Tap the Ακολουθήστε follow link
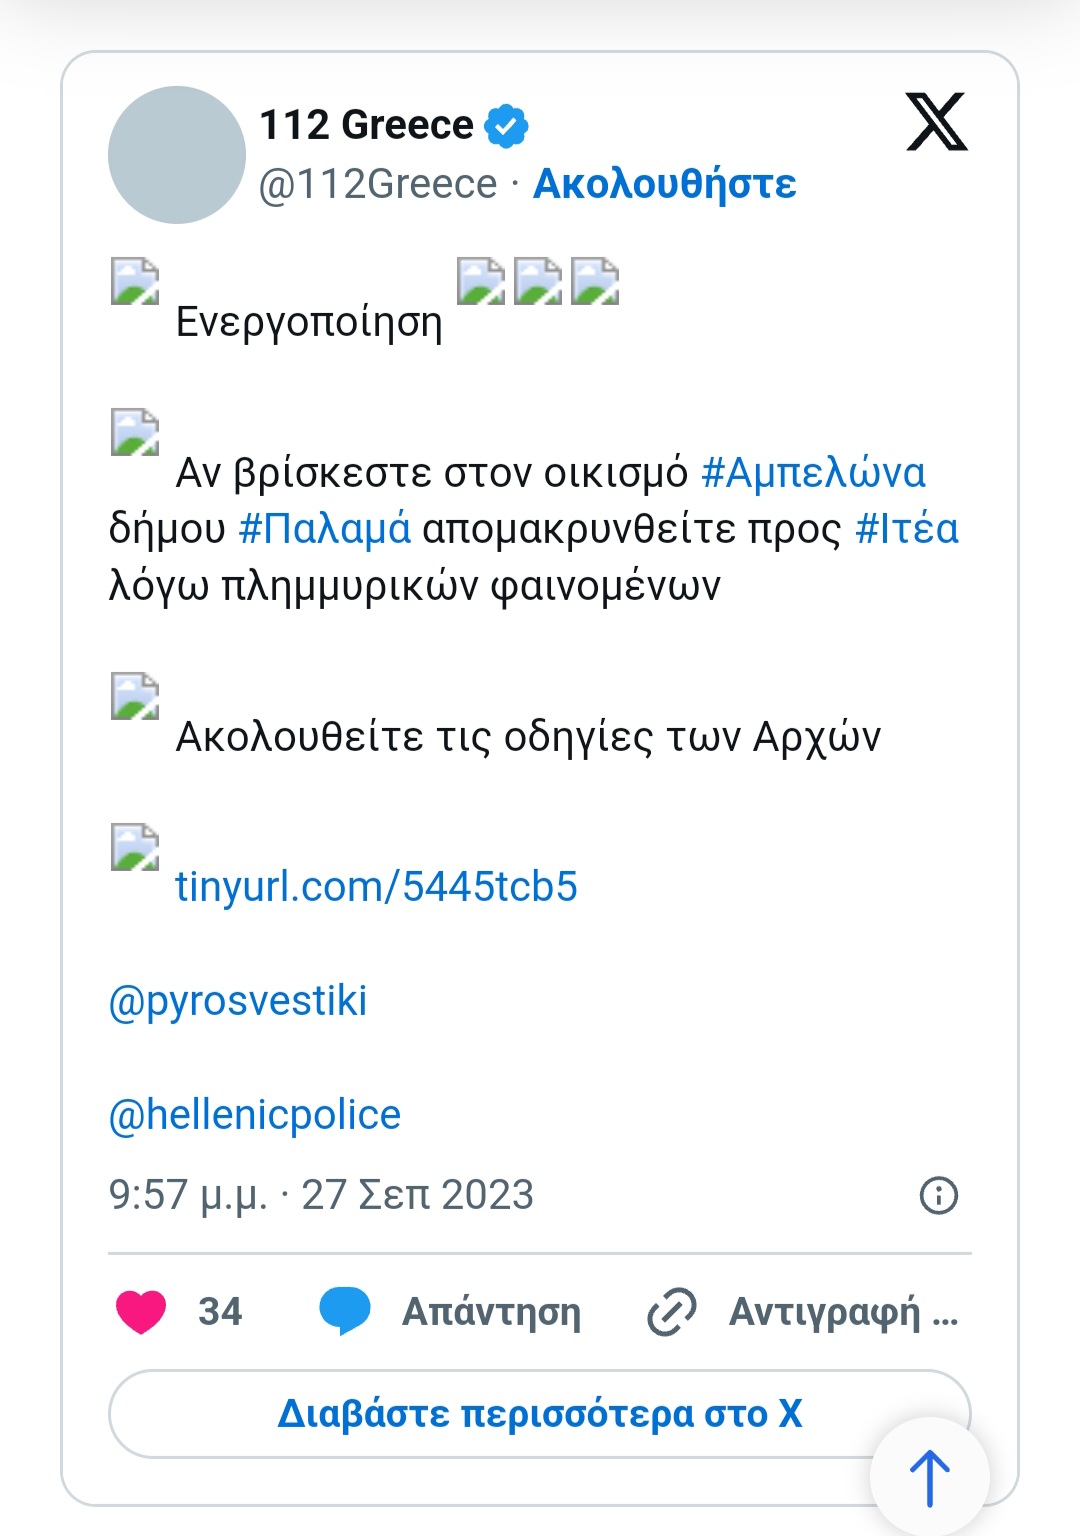The width and height of the screenshot is (1080, 1536). click(x=665, y=184)
